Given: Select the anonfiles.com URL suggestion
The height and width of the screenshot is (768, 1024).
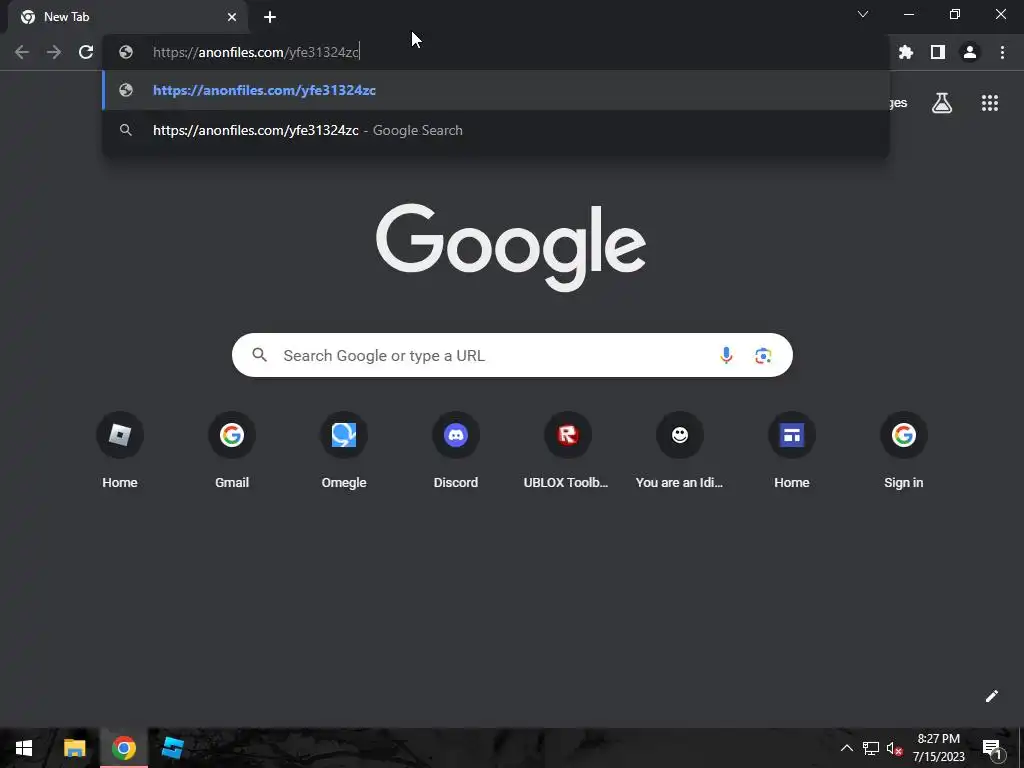Looking at the screenshot, I should point(496,90).
